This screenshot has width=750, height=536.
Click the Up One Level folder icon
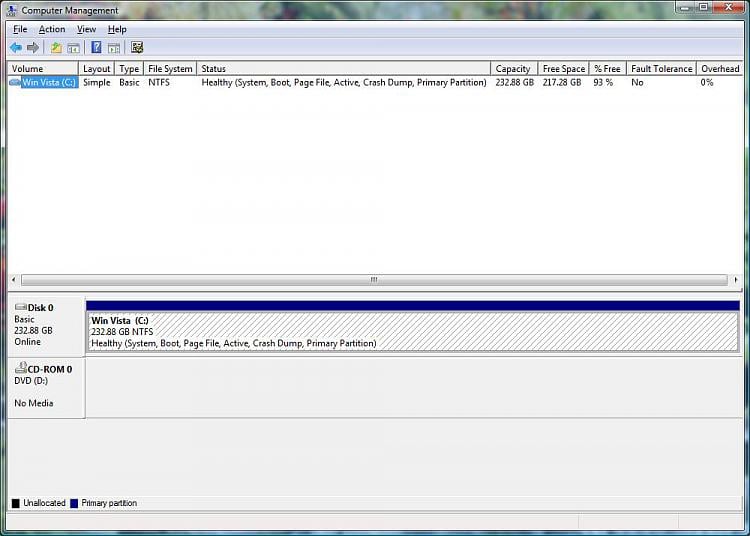coord(56,47)
